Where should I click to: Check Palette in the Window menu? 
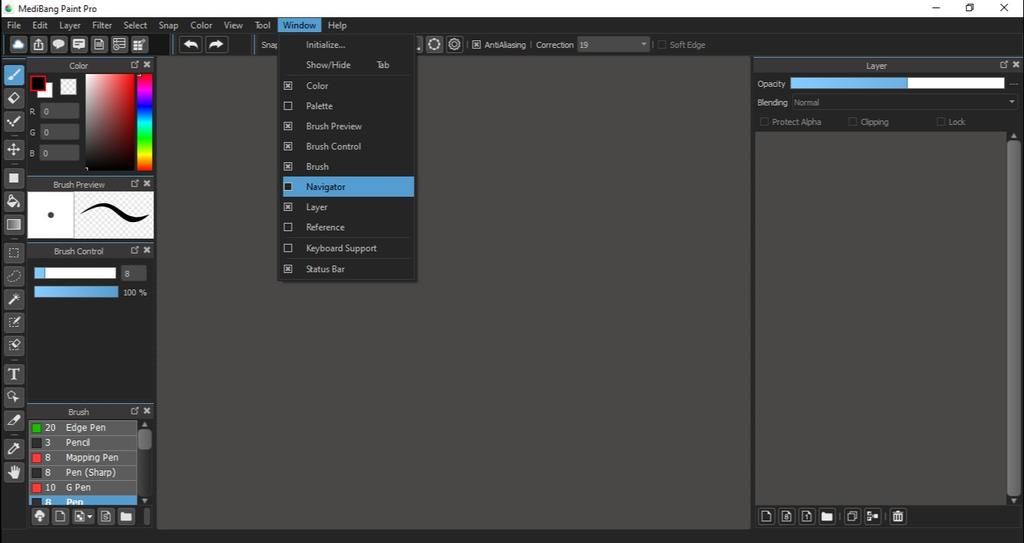(x=288, y=106)
